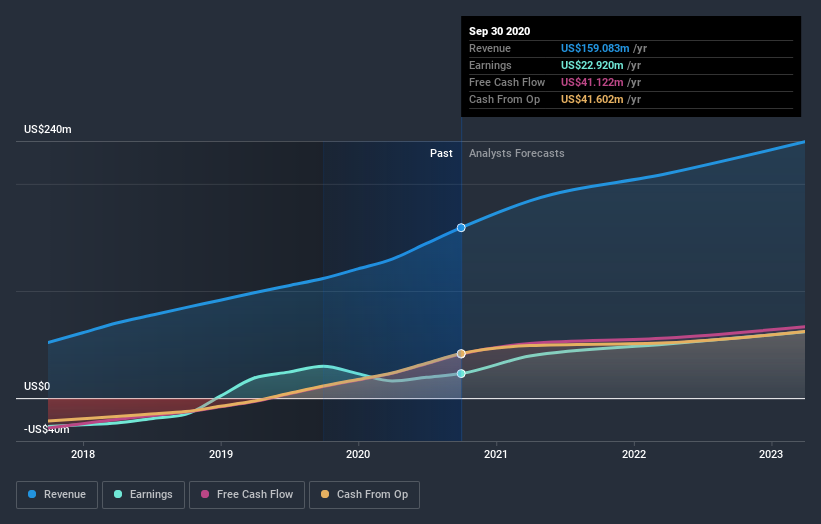Click the Free Cash Flow label in tooltip
Screen dimensions: 821x524
[507, 82]
